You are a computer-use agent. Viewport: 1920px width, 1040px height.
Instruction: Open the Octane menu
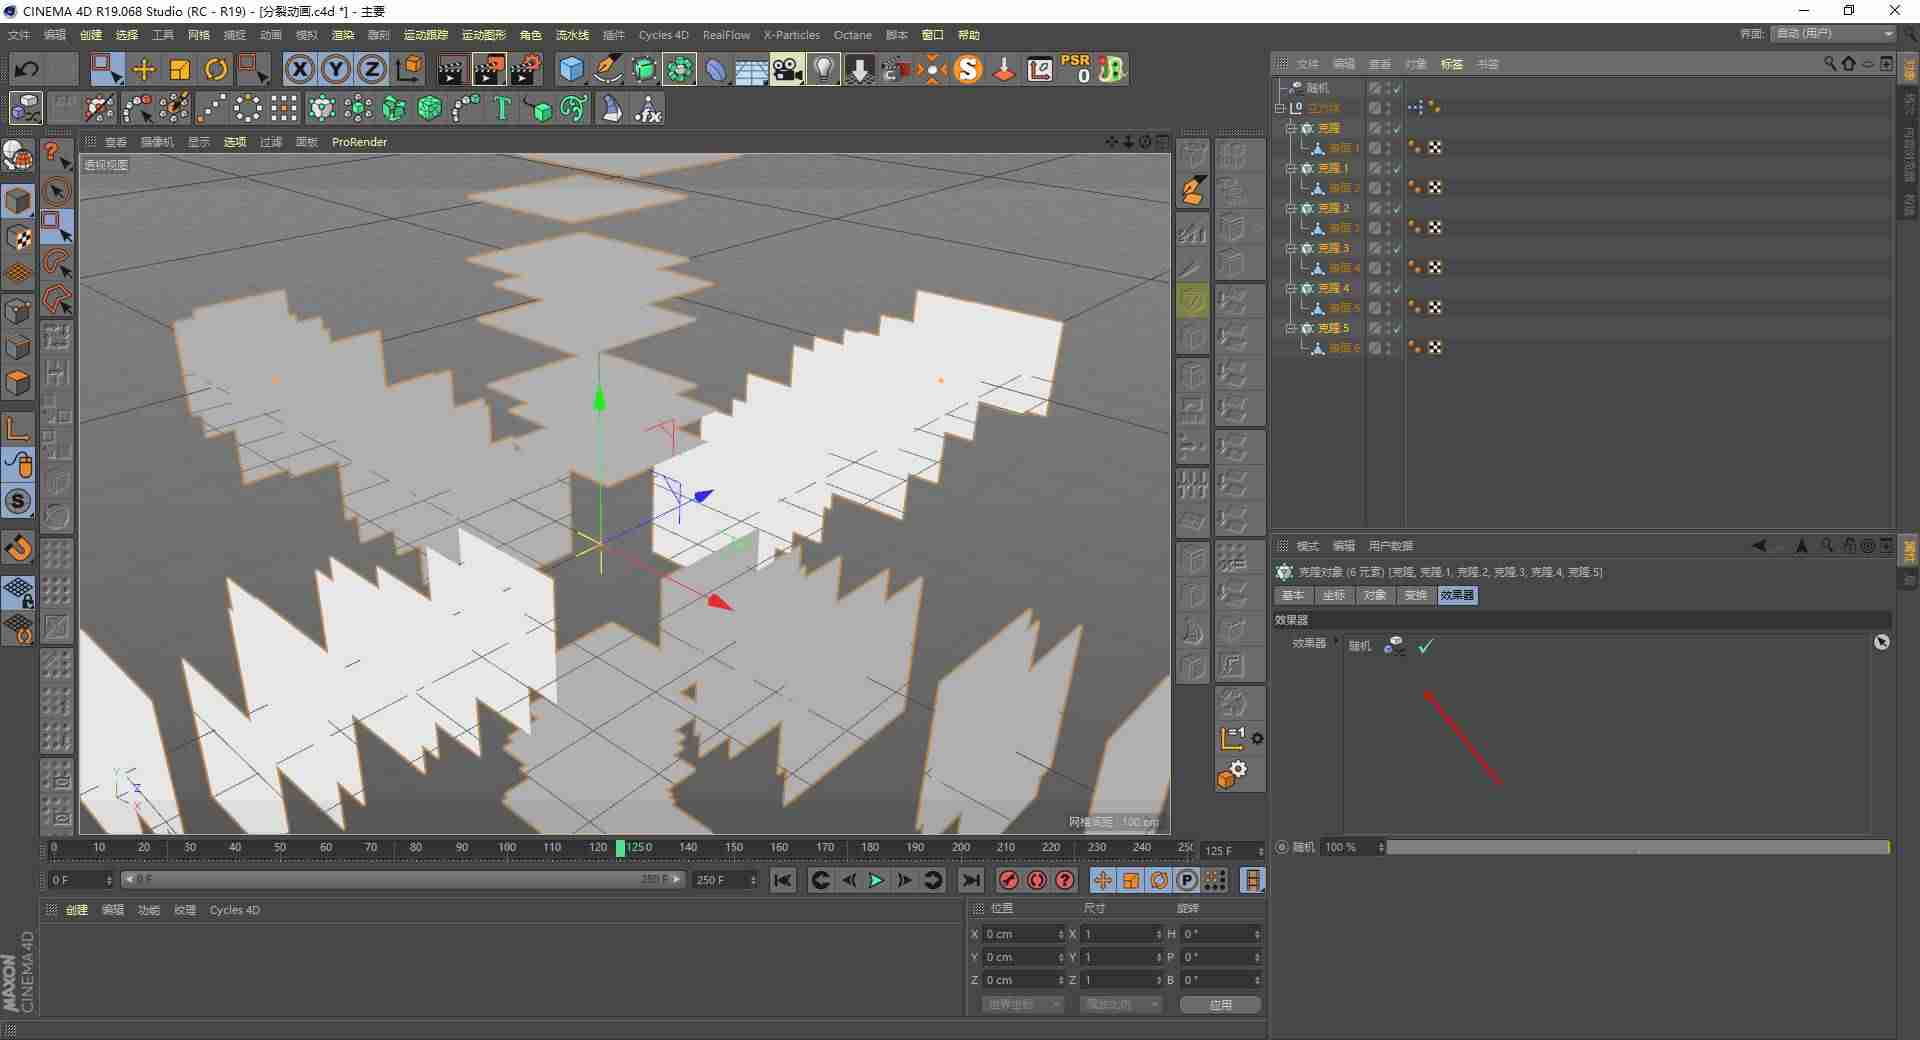(x=853, y=35)
